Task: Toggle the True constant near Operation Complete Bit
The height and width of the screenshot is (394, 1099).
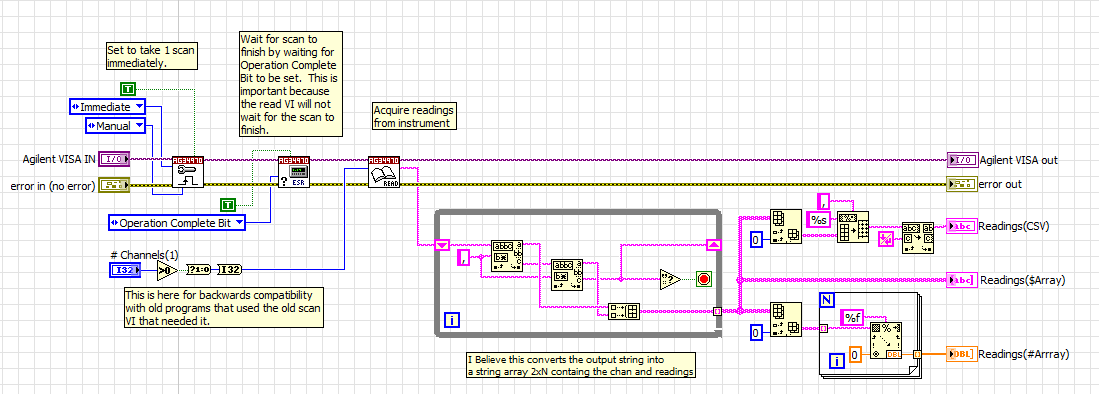Action: pos(228,205)
